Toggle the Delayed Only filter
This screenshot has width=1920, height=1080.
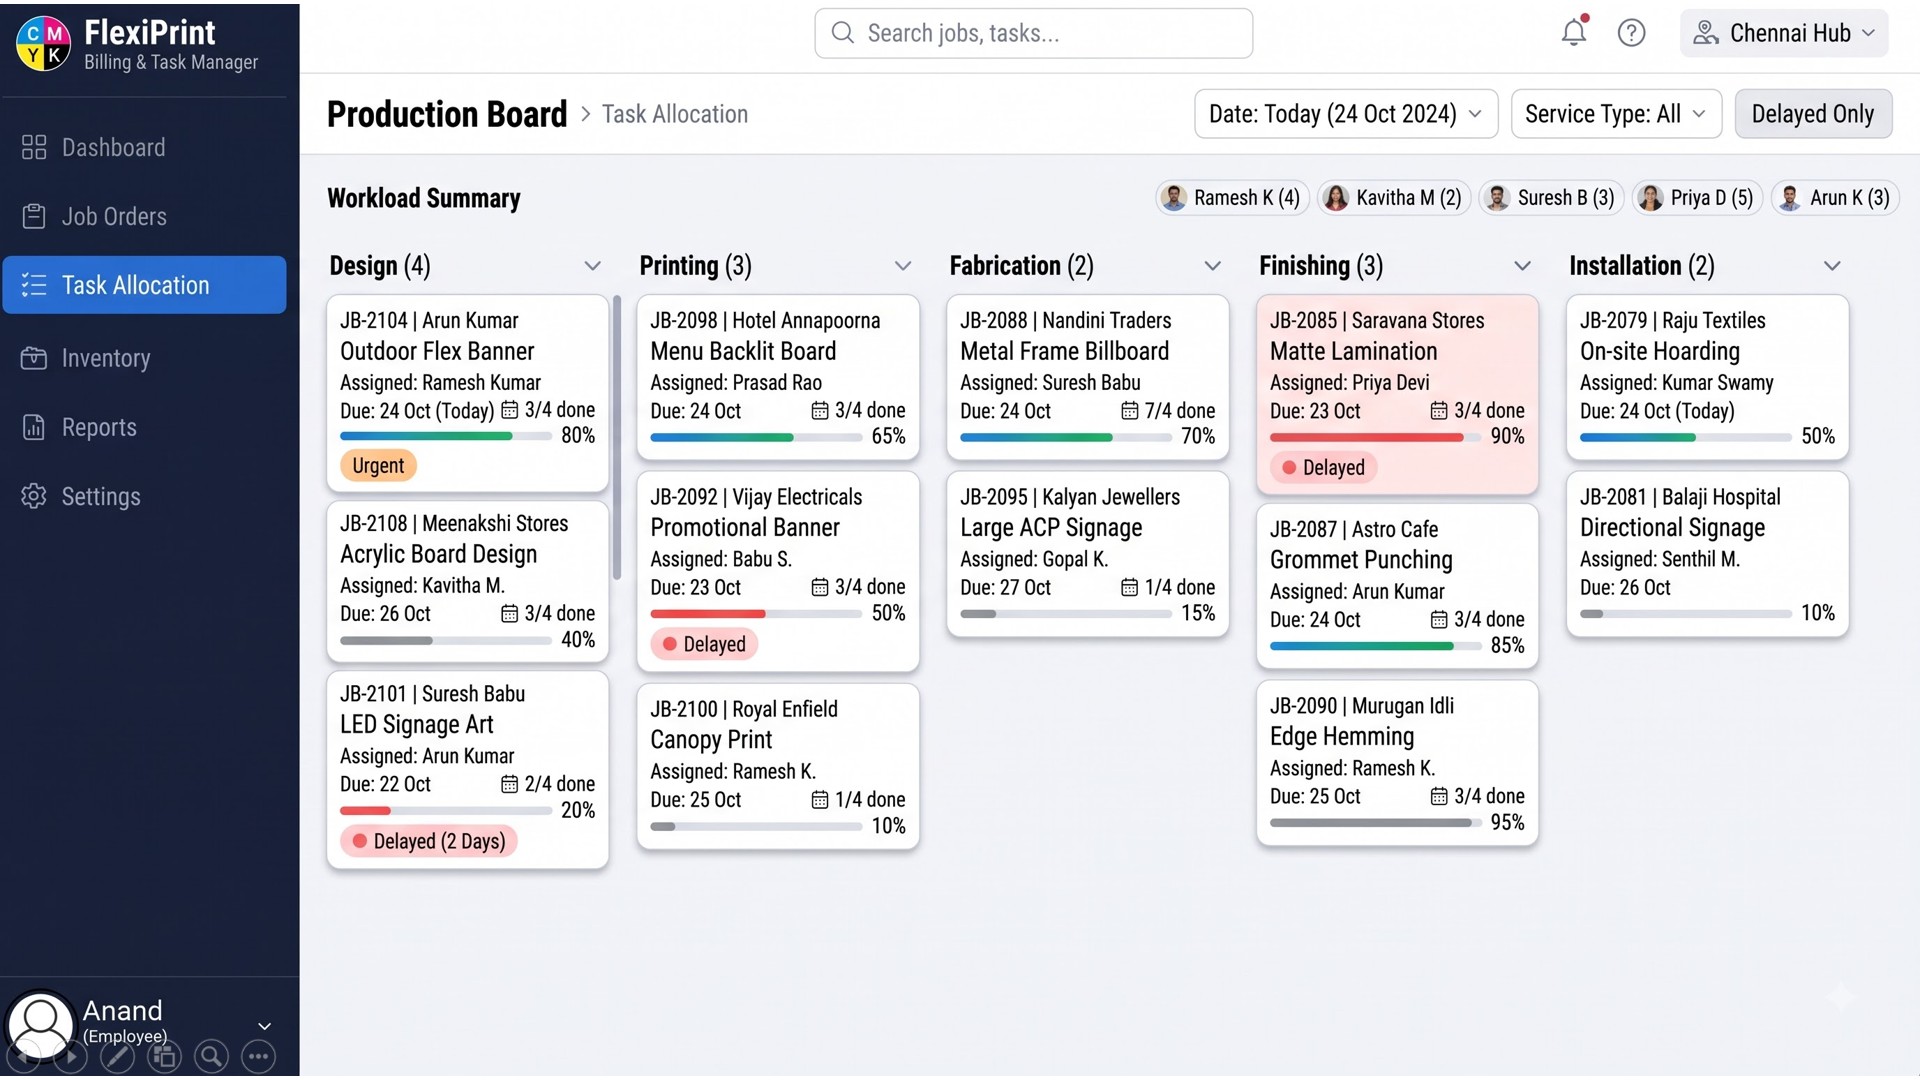(1812, 114)
